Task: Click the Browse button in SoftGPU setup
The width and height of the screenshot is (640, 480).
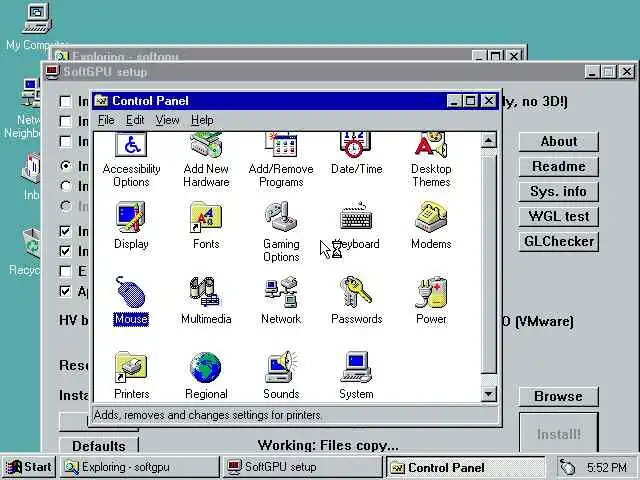Action: pos(558,396)
